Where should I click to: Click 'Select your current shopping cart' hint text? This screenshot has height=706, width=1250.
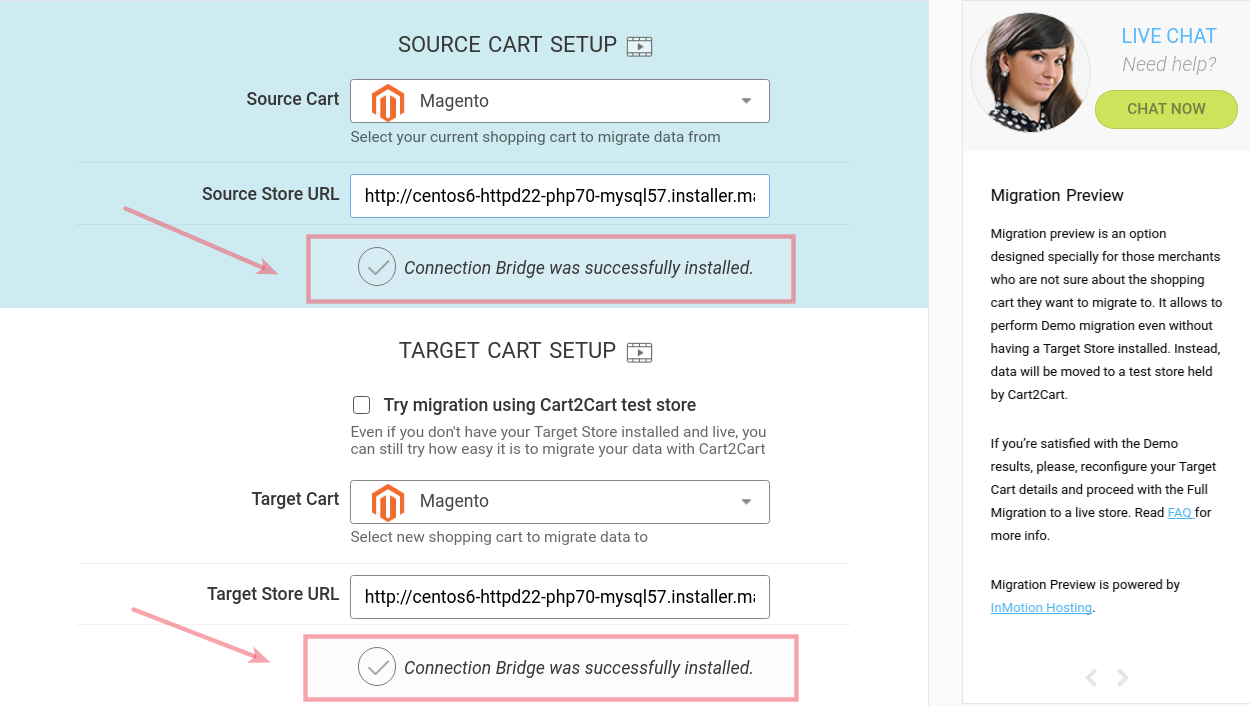tap(535, 137)
